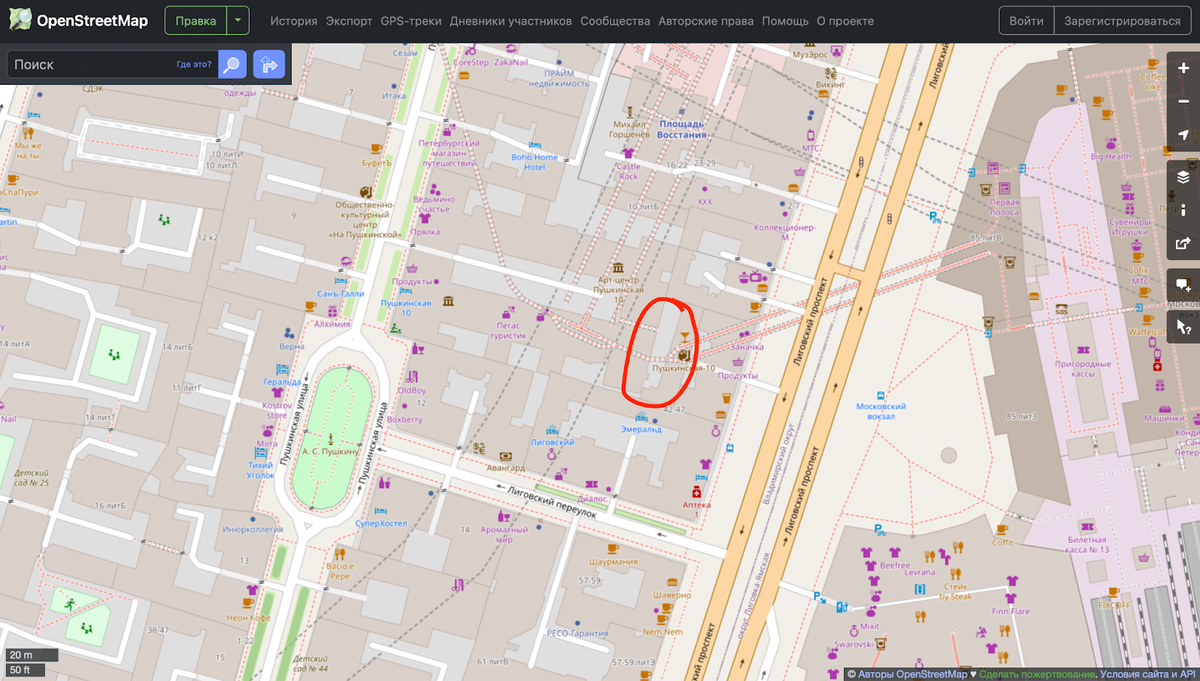
Task: Click the А. С. Пушкину monument icon
Action: 330,438
